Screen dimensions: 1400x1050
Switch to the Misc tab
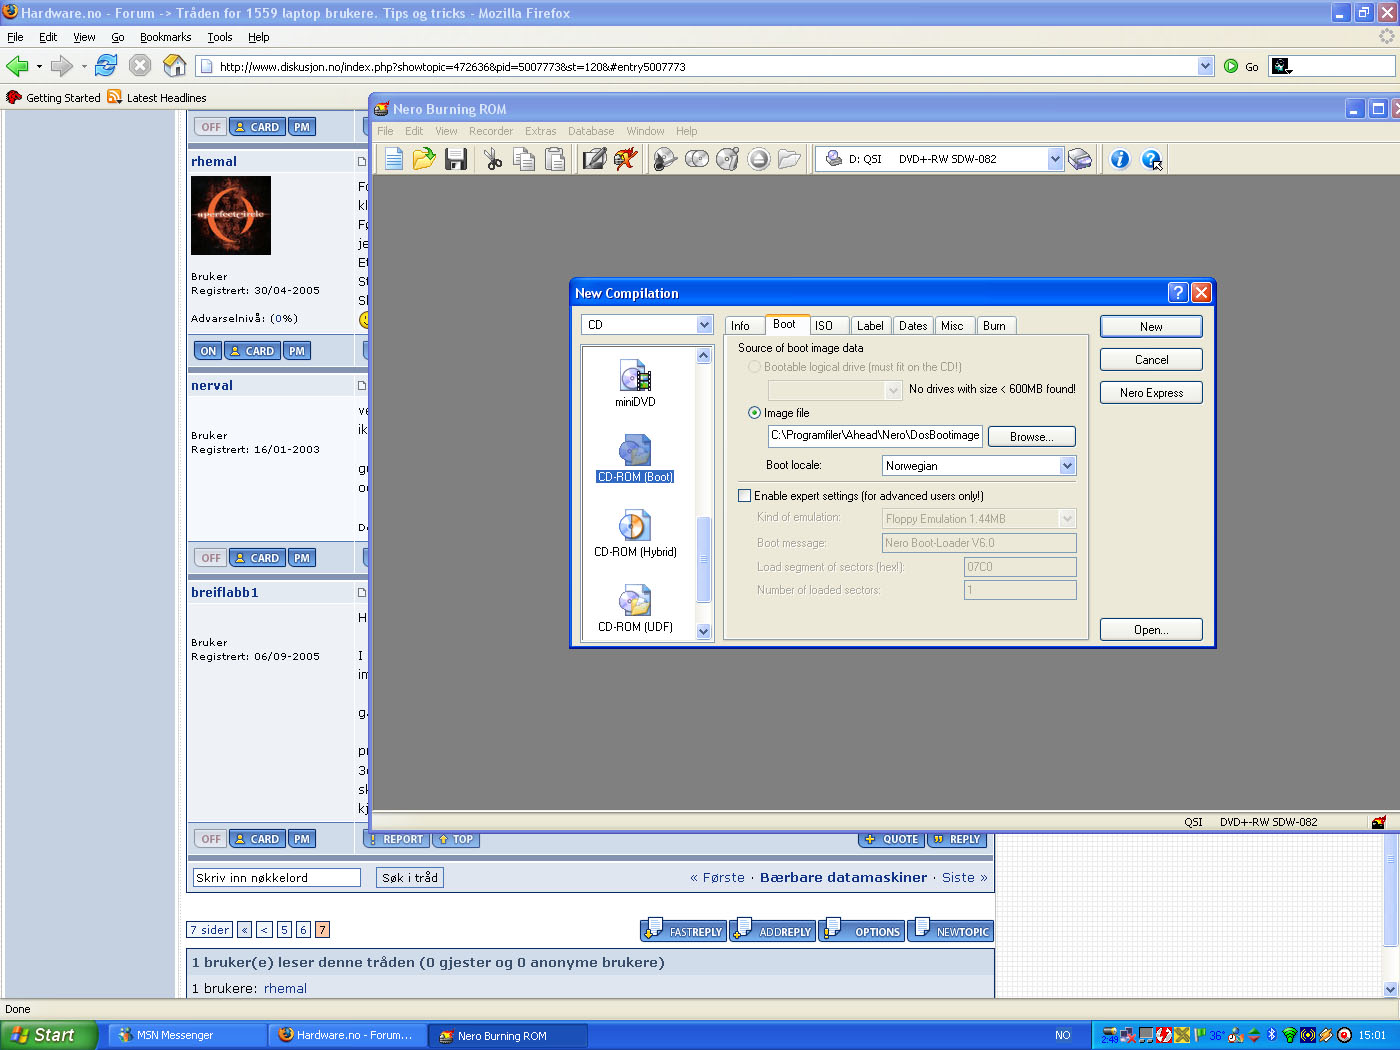(953, 326)
